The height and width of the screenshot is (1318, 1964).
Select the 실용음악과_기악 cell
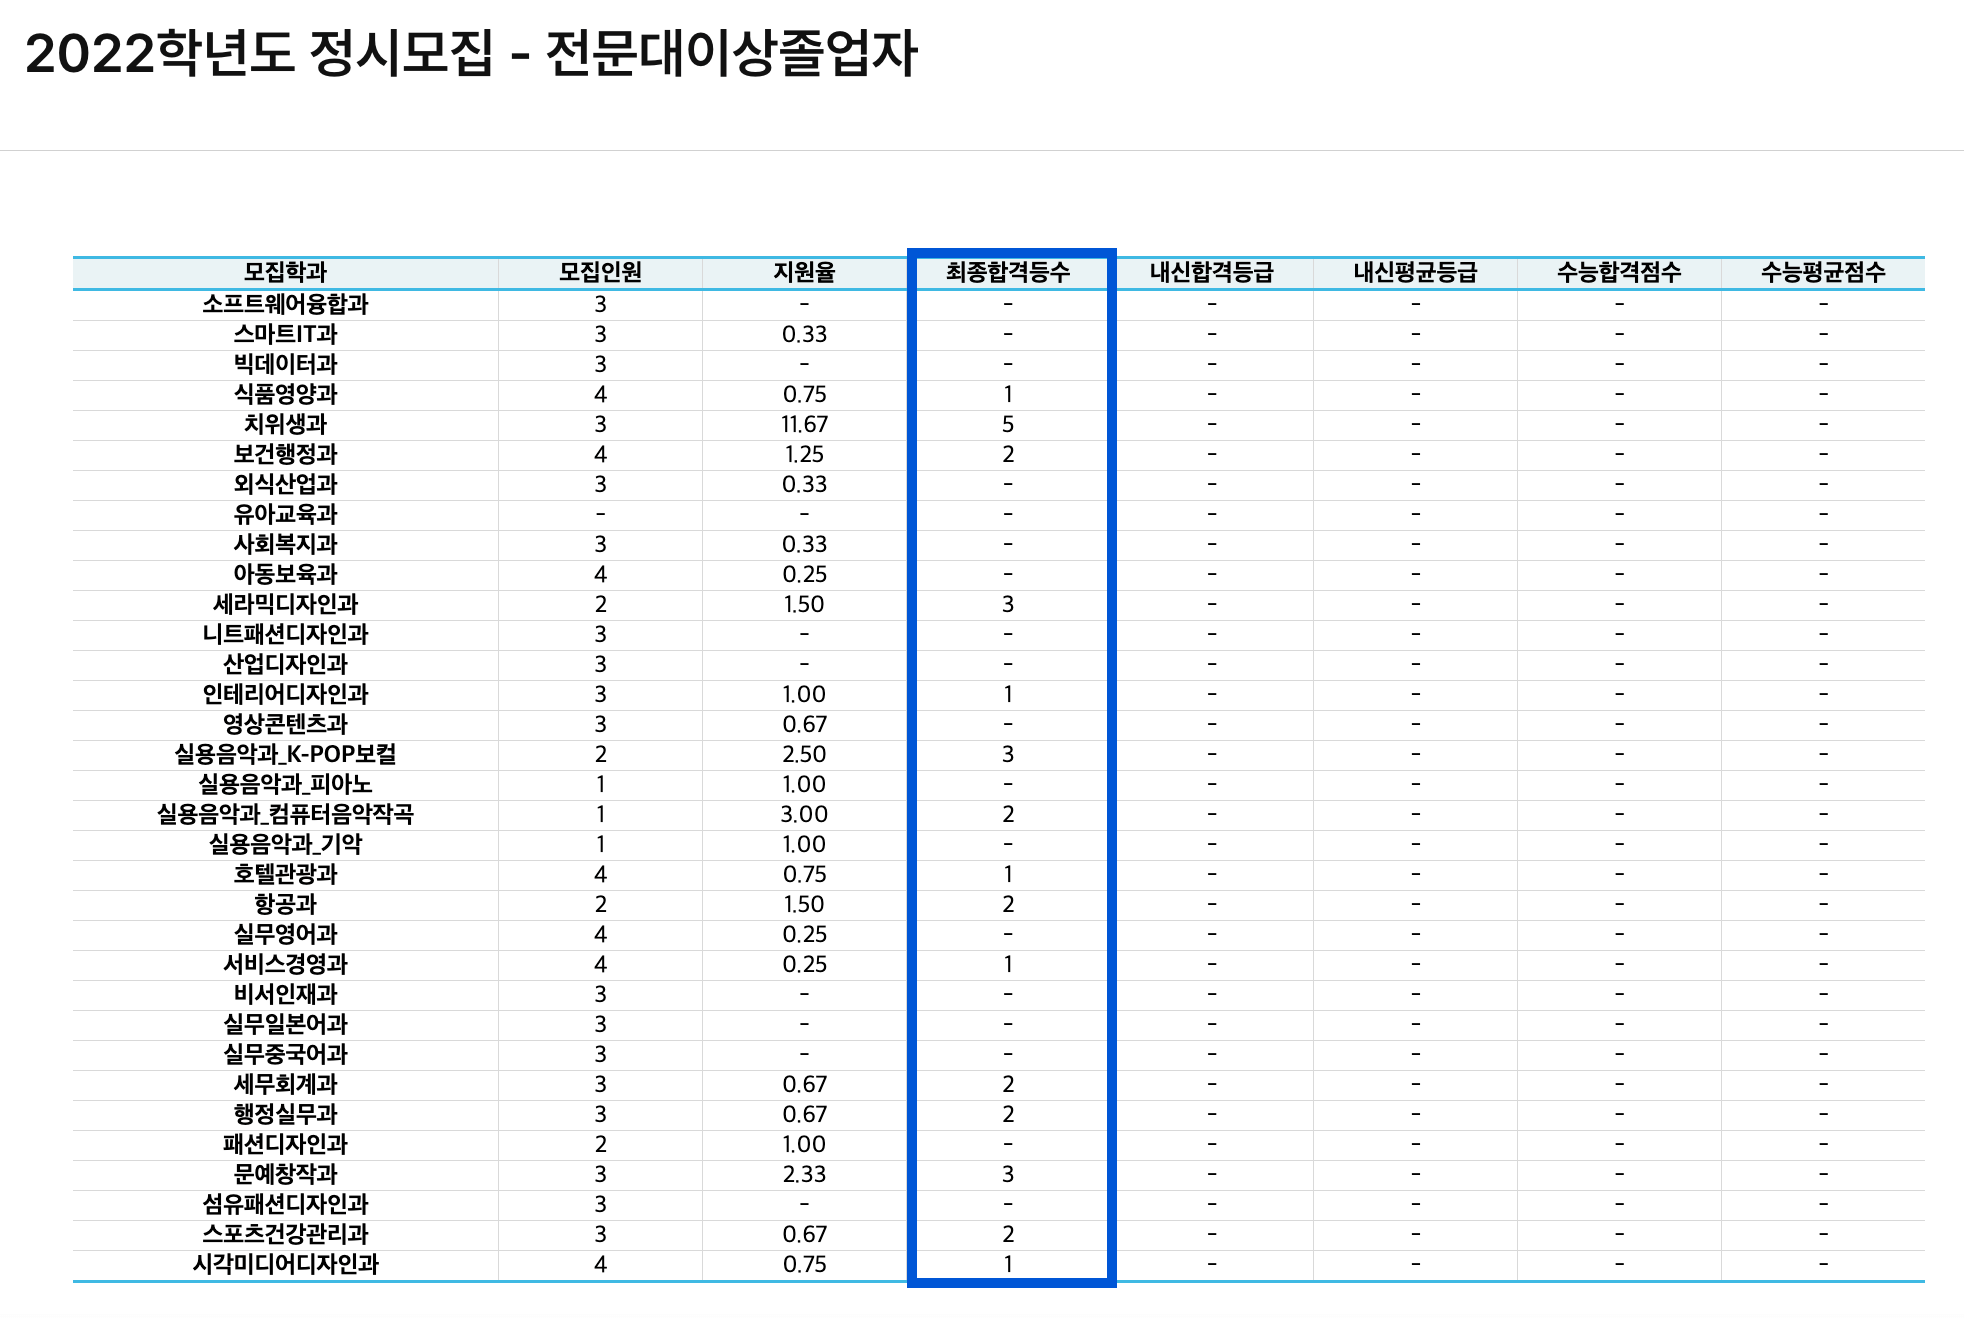coord(286,844)
